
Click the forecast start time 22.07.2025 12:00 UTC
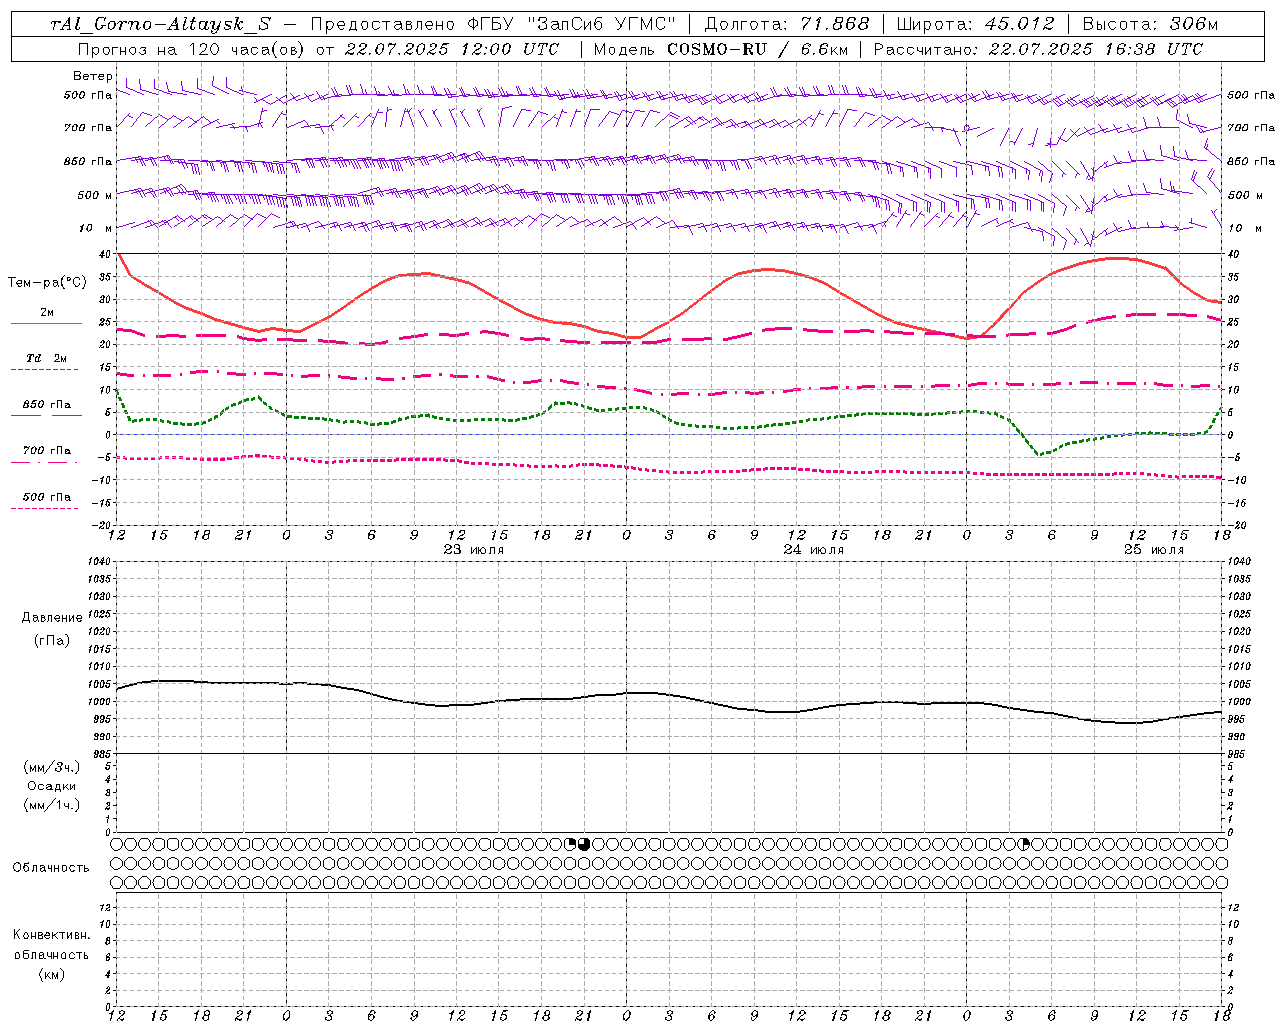click(451, 49)
